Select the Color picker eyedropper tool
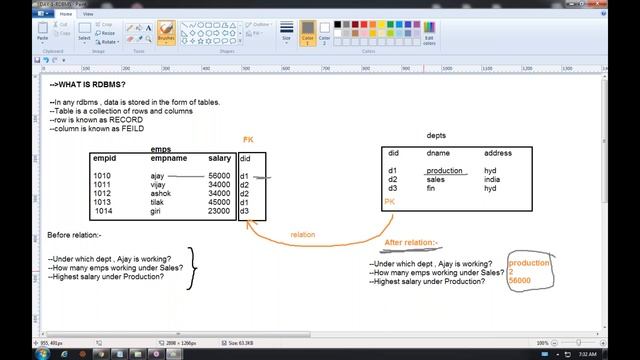640x360 pixels. [x=139, y=39]
